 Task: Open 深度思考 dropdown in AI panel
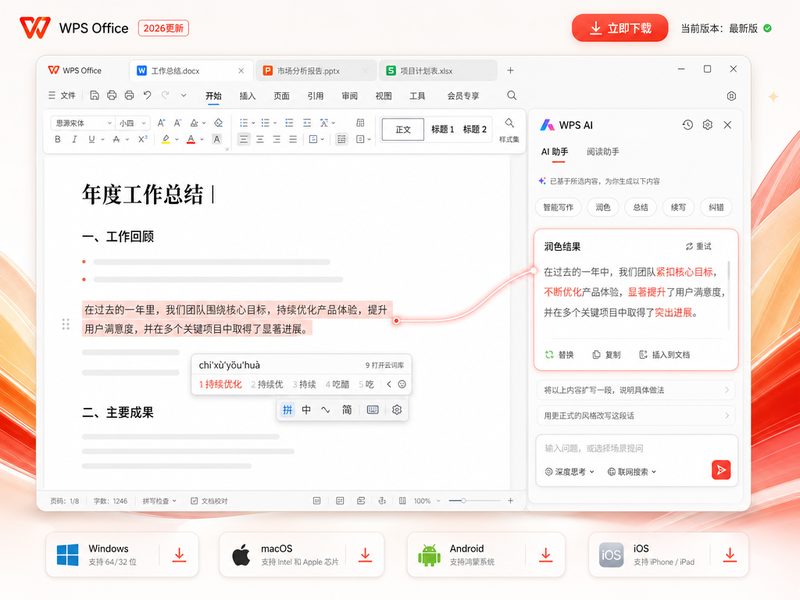point(570,472)
